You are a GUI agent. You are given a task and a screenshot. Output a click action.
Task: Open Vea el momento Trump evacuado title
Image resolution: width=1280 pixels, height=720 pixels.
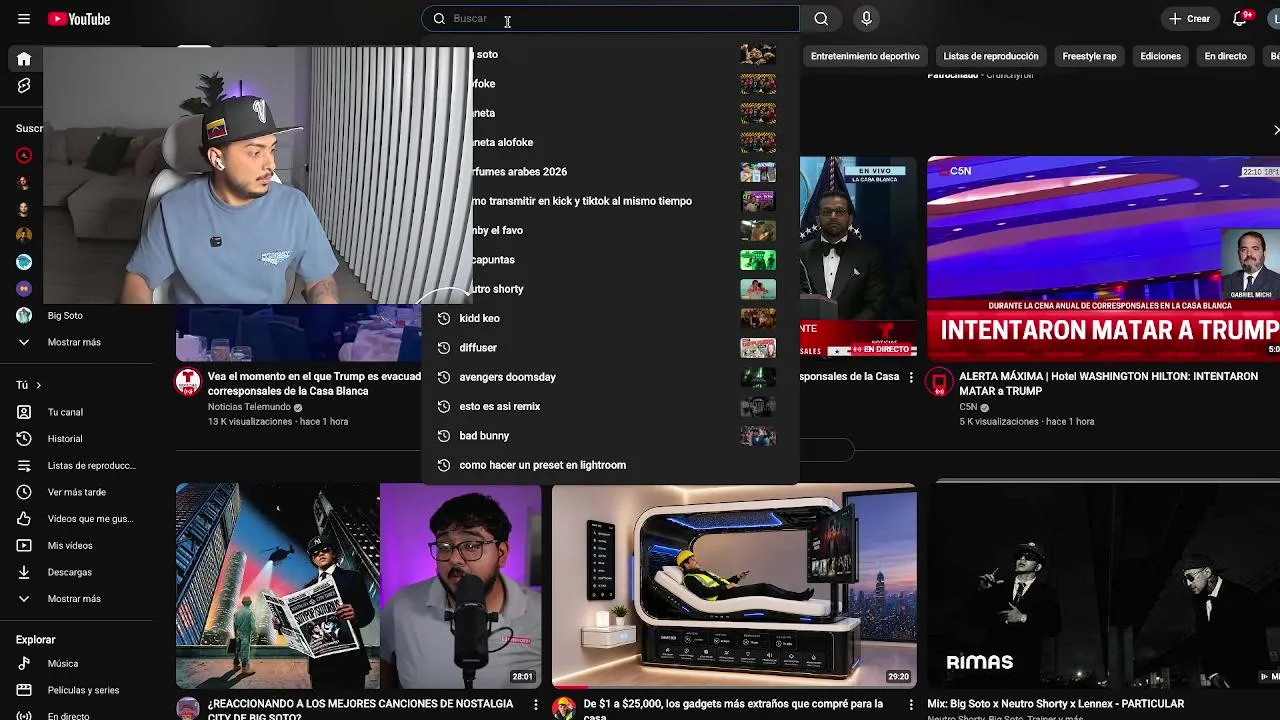click(314, 383)
